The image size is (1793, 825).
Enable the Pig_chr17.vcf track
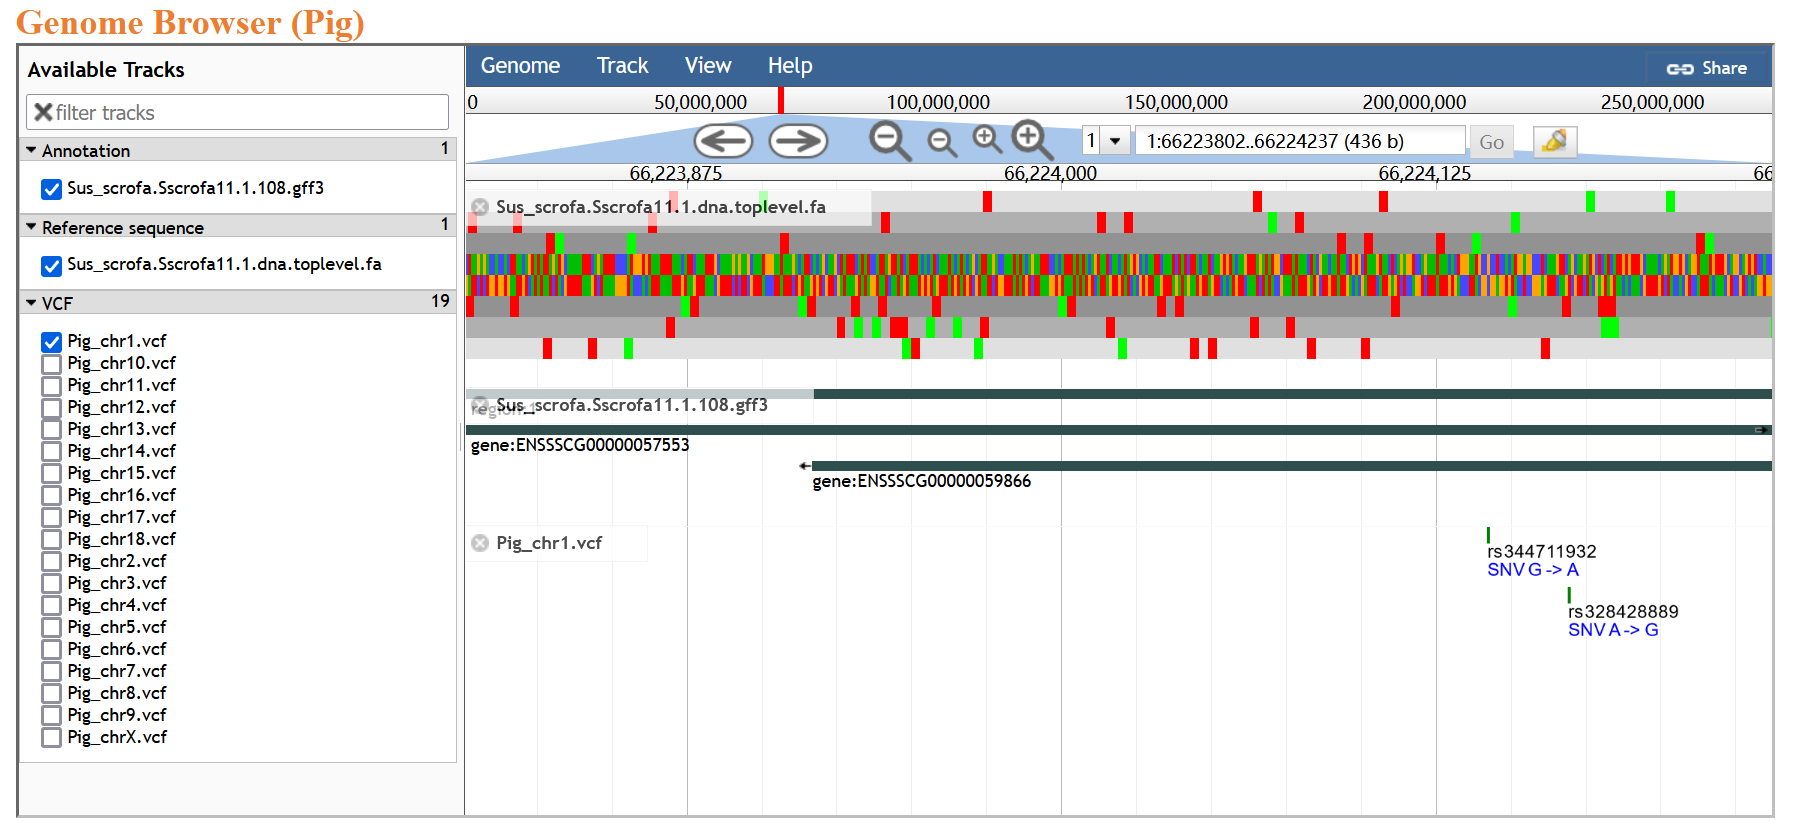tap(52, 518)
